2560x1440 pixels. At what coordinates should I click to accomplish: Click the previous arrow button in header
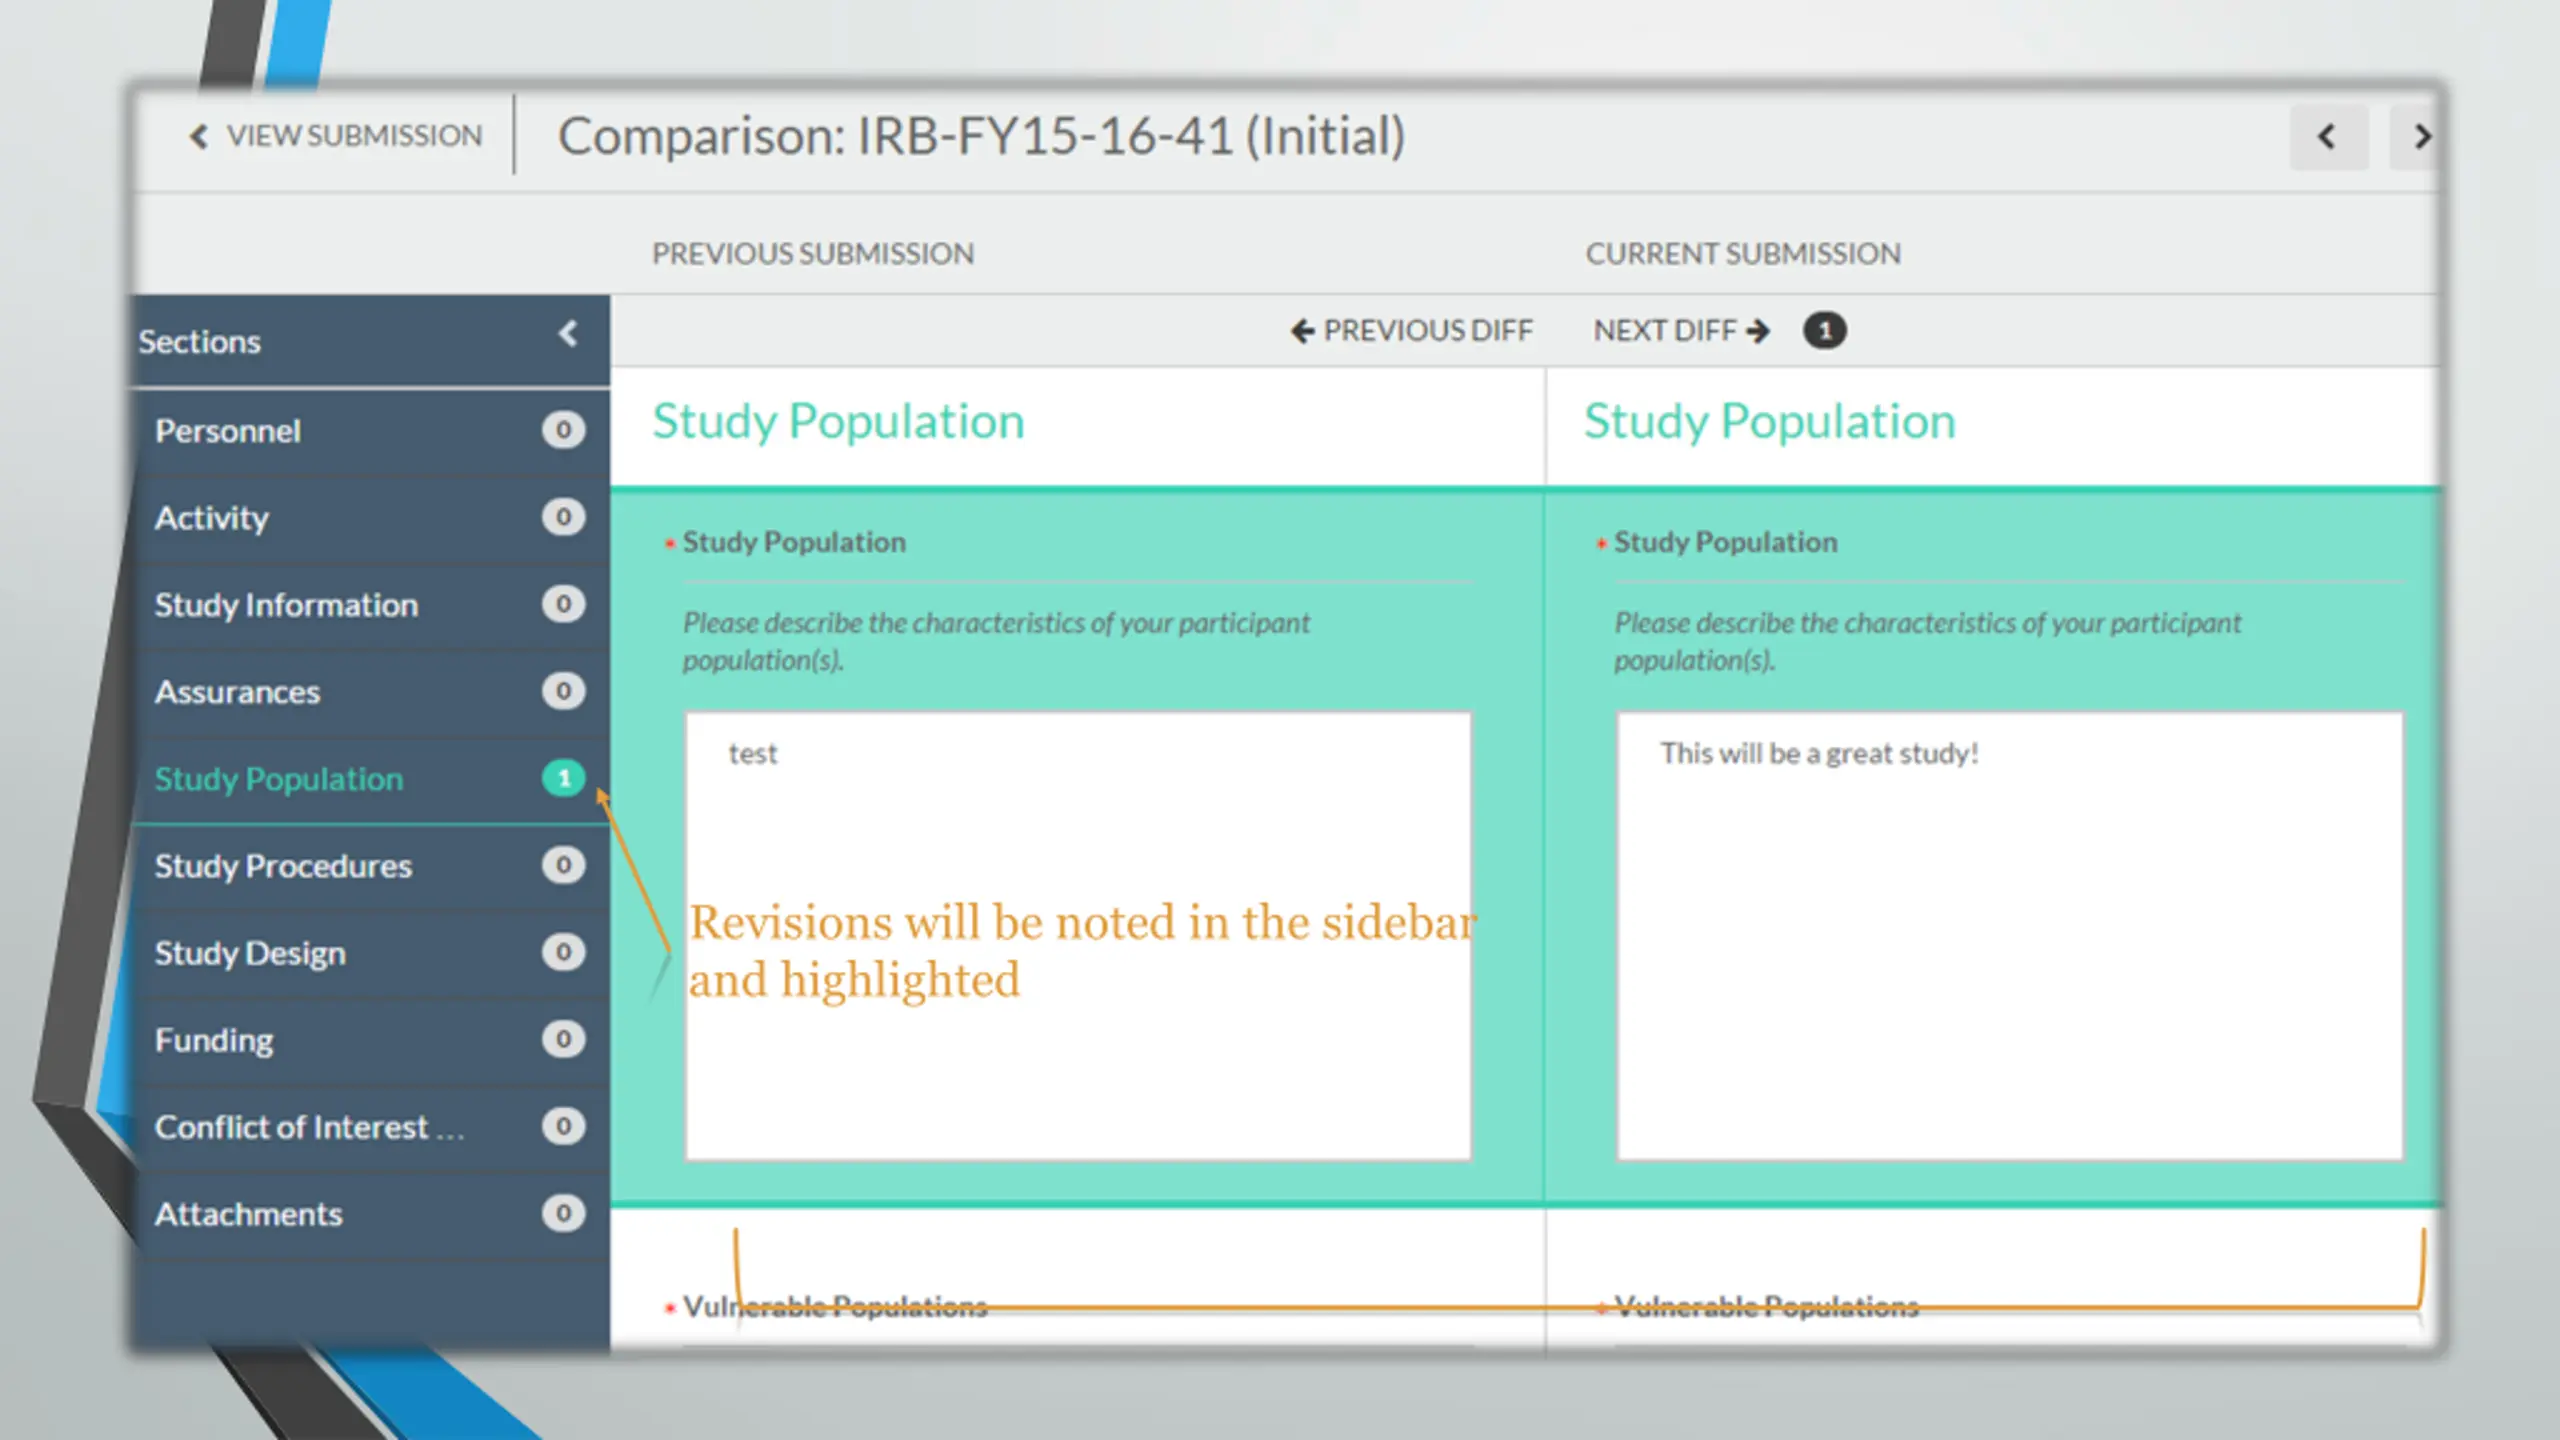pyautogui.click(x=2328, y=137)
